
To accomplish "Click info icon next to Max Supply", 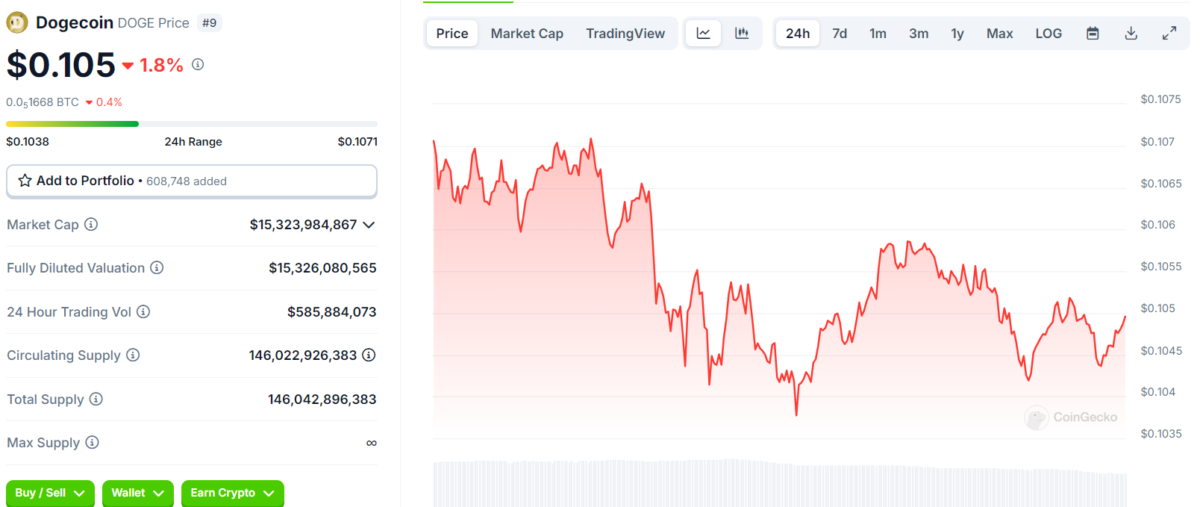I will point(92,442).
